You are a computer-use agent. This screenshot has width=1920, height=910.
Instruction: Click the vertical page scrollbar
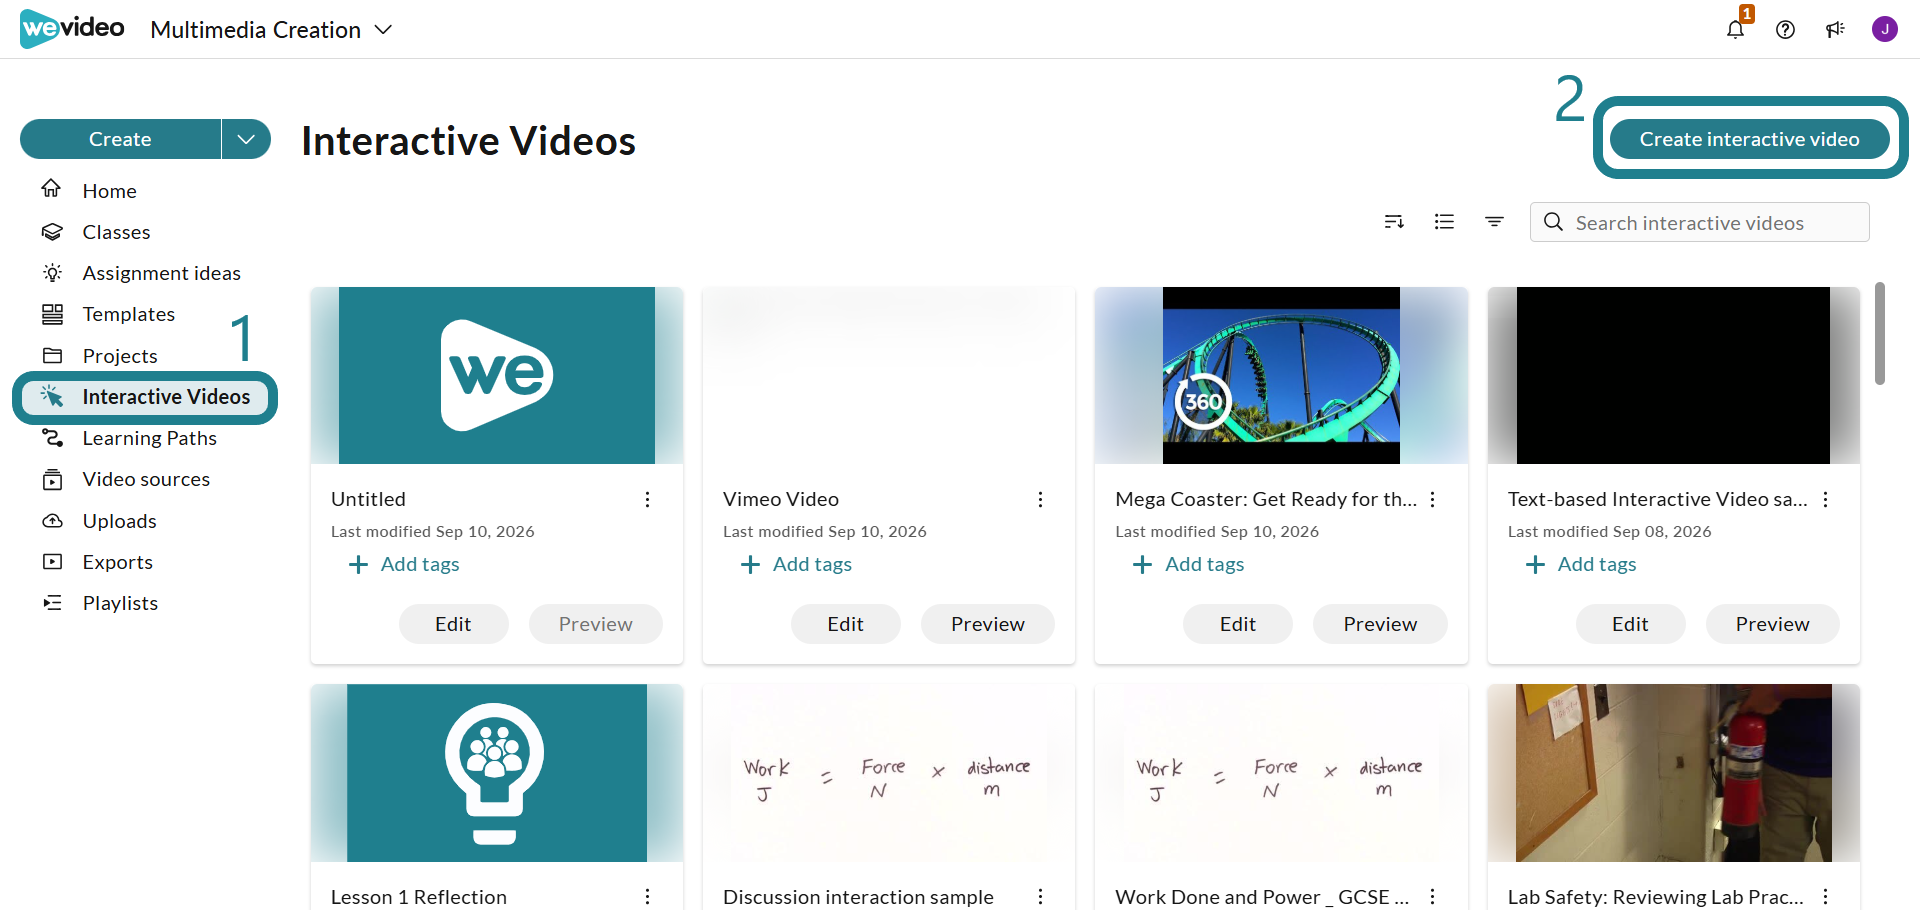tap(1880, 333)
